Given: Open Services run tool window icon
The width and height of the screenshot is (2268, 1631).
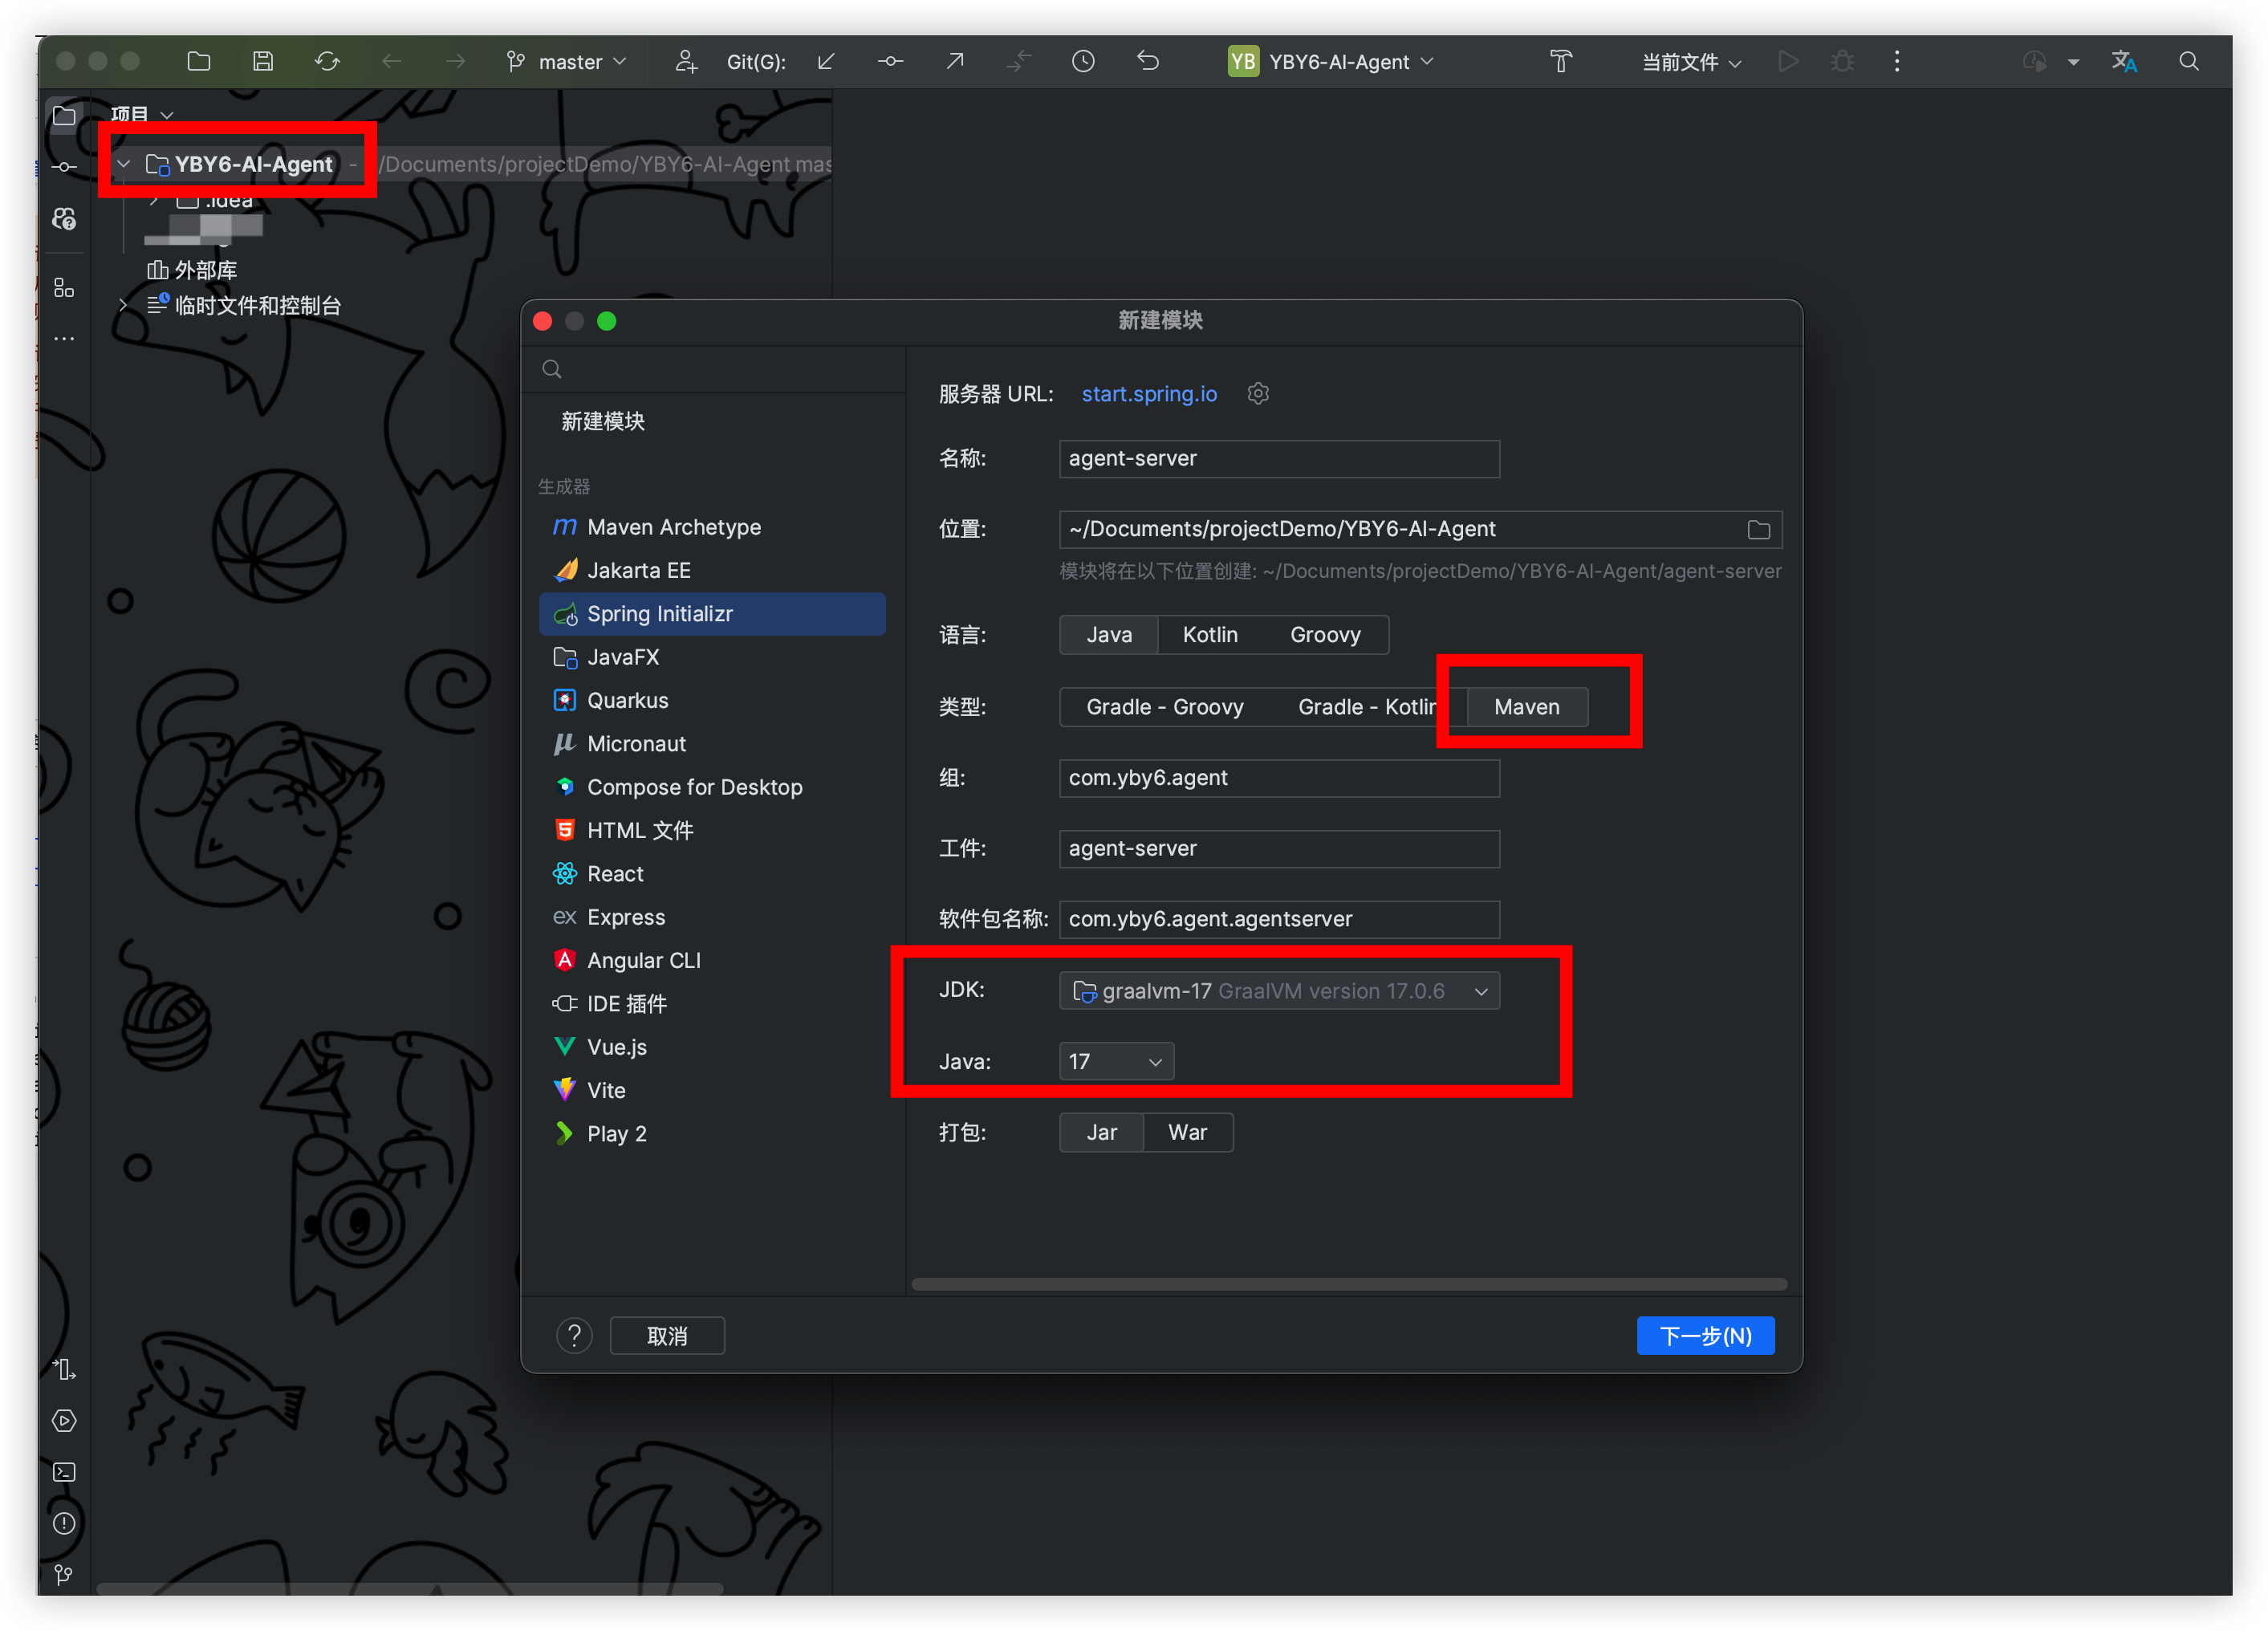Looking at the screenshot, I should coord(64,1421).
